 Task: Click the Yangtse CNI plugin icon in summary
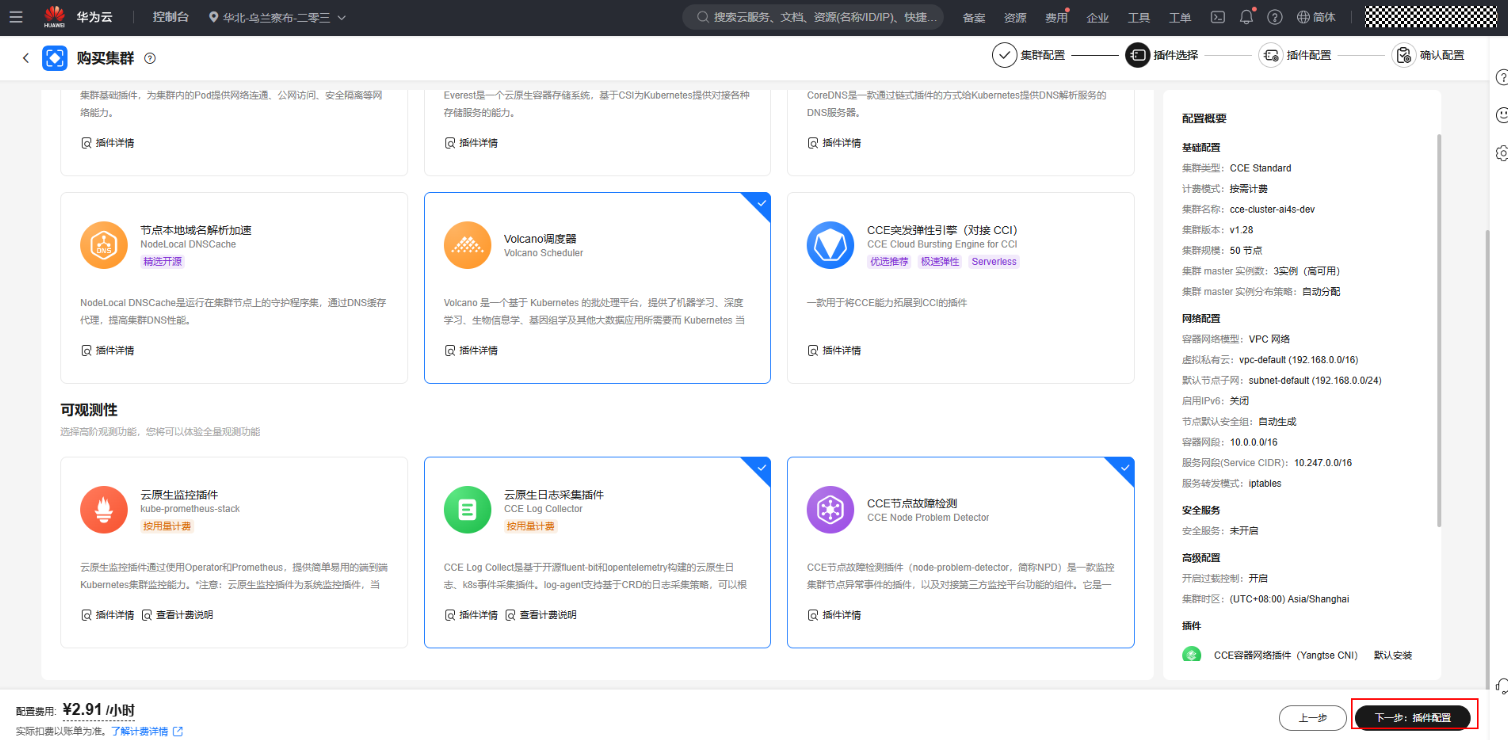[1191, 655]
